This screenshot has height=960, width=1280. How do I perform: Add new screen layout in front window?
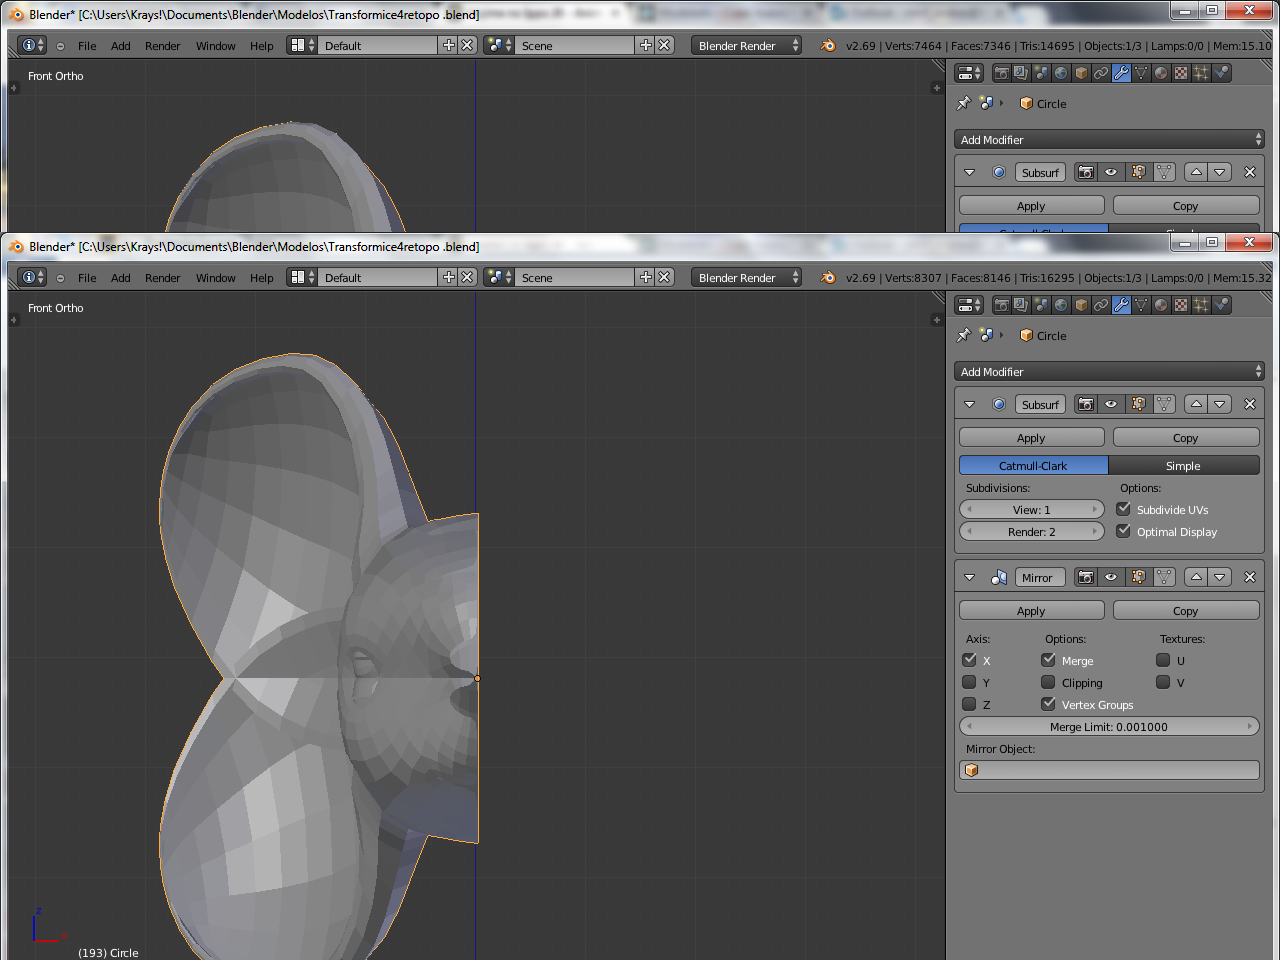coord(449,277)
